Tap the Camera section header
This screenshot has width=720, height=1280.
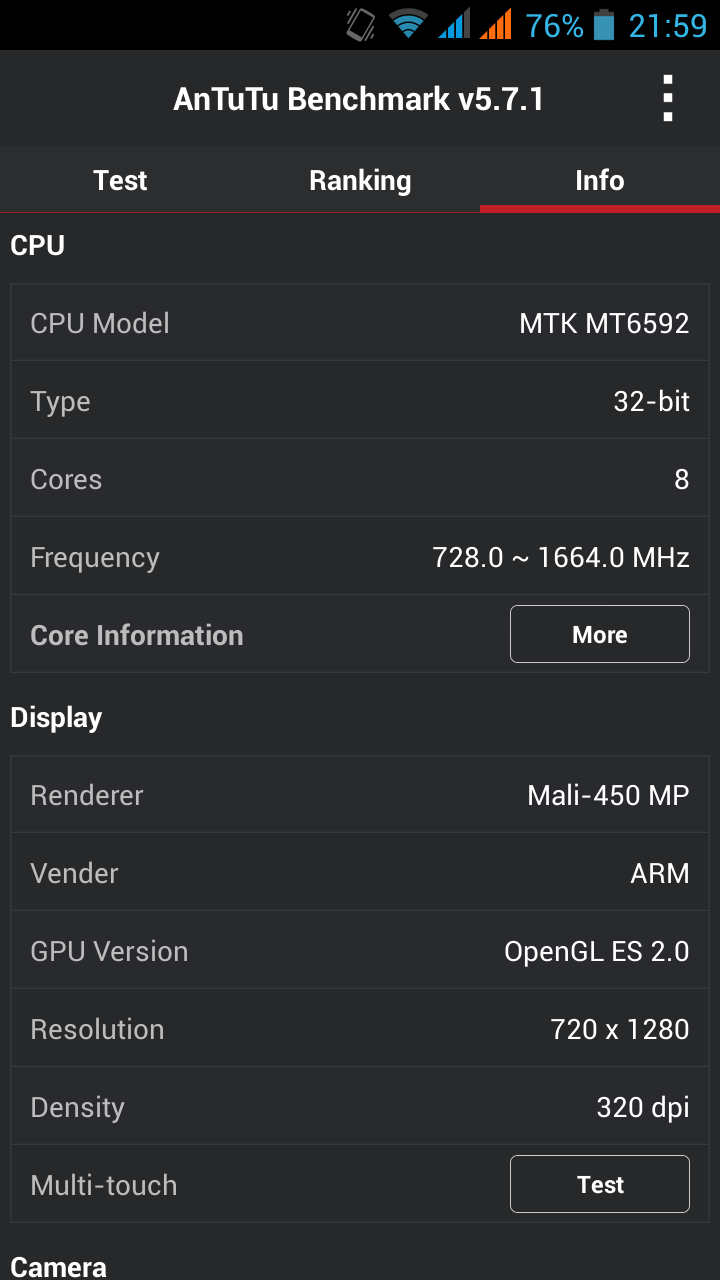58,1265
